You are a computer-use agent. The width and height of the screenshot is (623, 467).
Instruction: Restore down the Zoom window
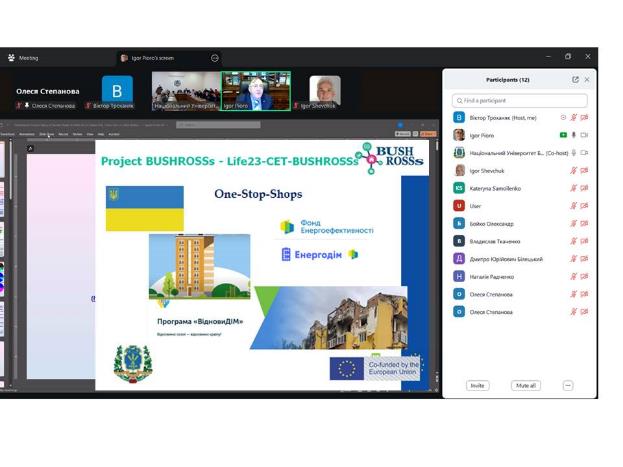coord(568,56)
